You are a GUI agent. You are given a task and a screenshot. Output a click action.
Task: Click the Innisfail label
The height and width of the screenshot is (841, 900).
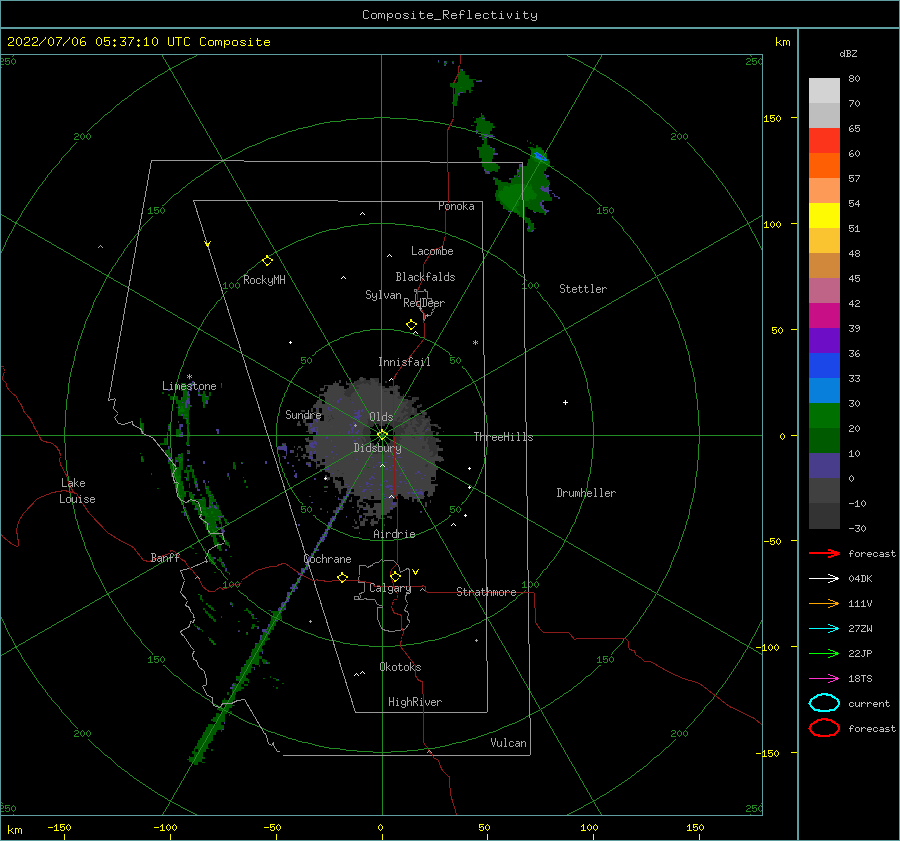pyautogui.click(x=404, y=362)
